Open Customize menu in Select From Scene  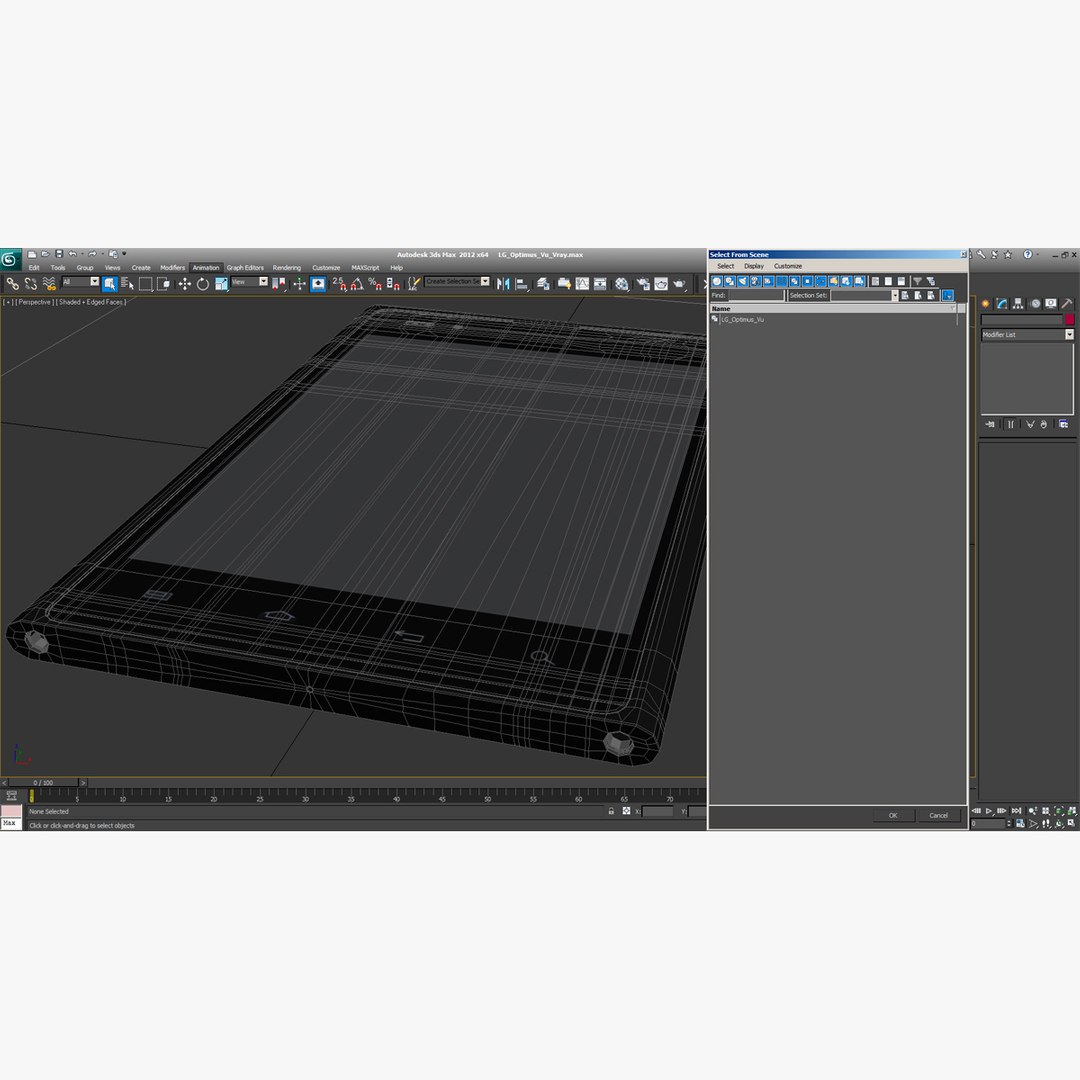click(788, 266)
